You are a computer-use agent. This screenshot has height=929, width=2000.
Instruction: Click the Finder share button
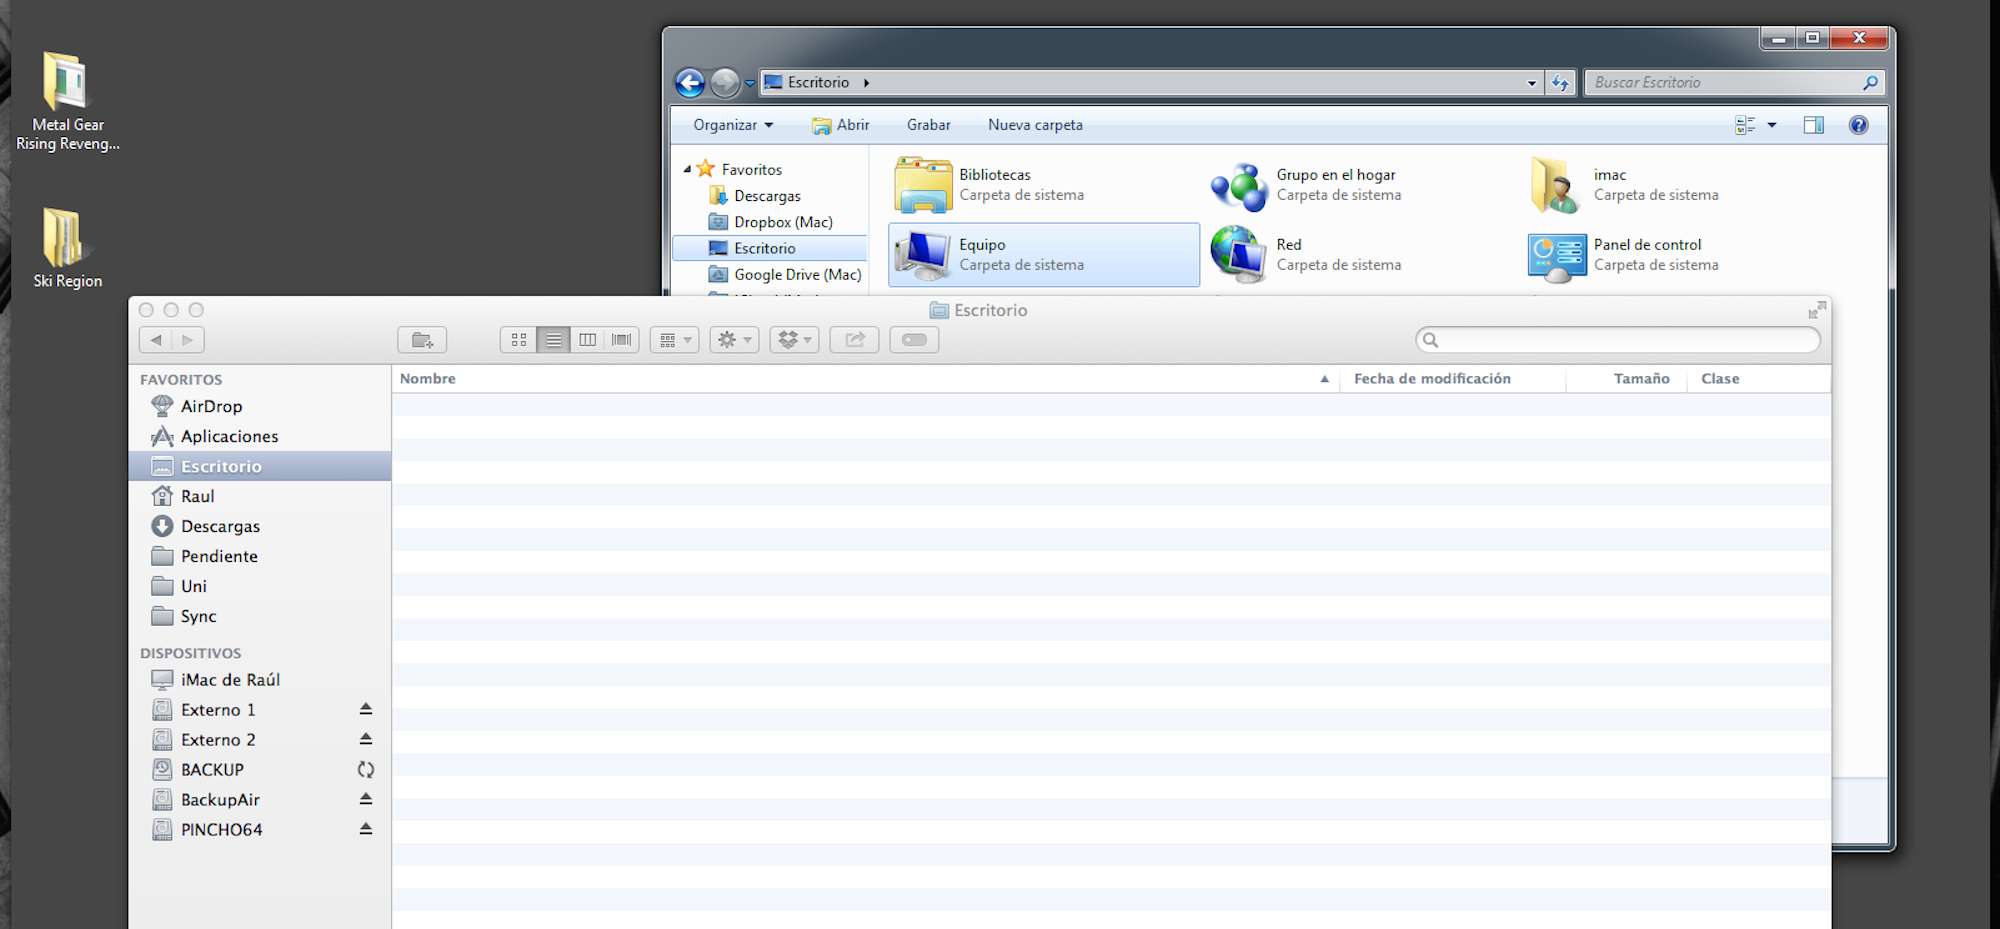(854, 340)
